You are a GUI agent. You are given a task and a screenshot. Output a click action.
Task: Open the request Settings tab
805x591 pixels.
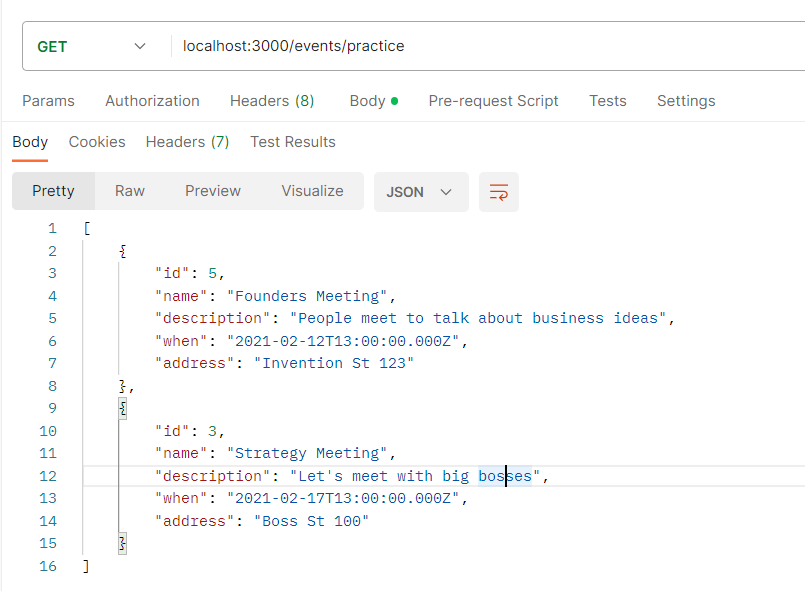coord(686,101)
